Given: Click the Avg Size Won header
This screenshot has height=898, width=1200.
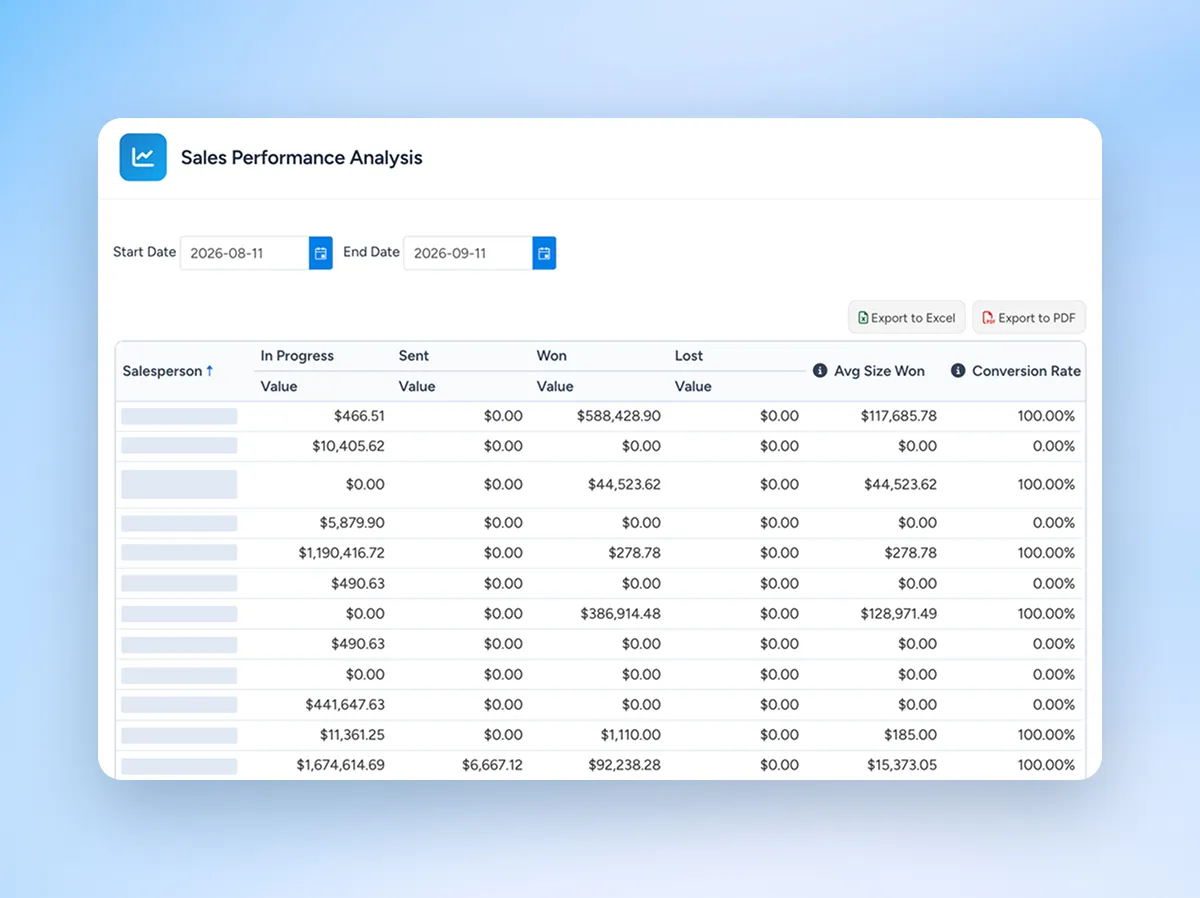Looking at the screenshot, I should pyautogui.click(x=879, y=371).
